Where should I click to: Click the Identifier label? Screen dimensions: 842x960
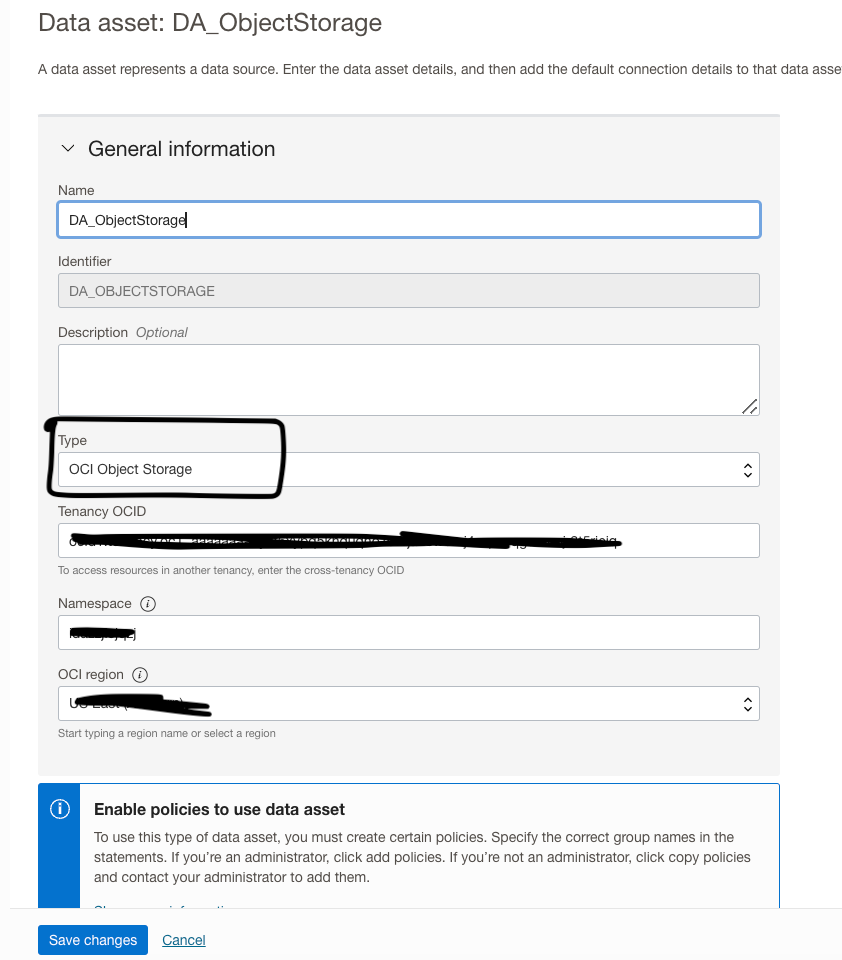tap(85, 261)
